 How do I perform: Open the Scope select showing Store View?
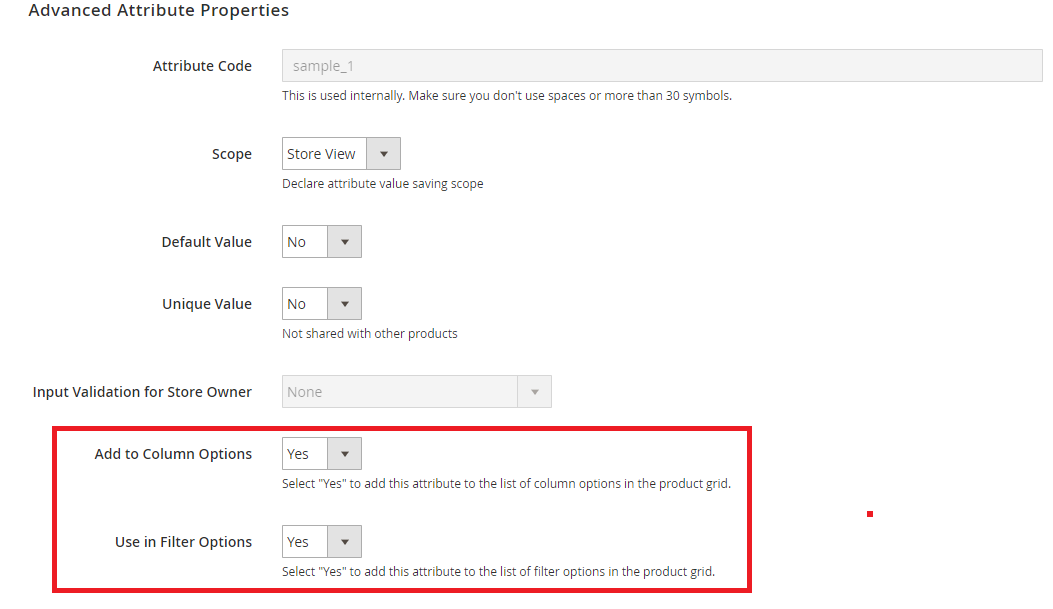[x=324, y=154]
